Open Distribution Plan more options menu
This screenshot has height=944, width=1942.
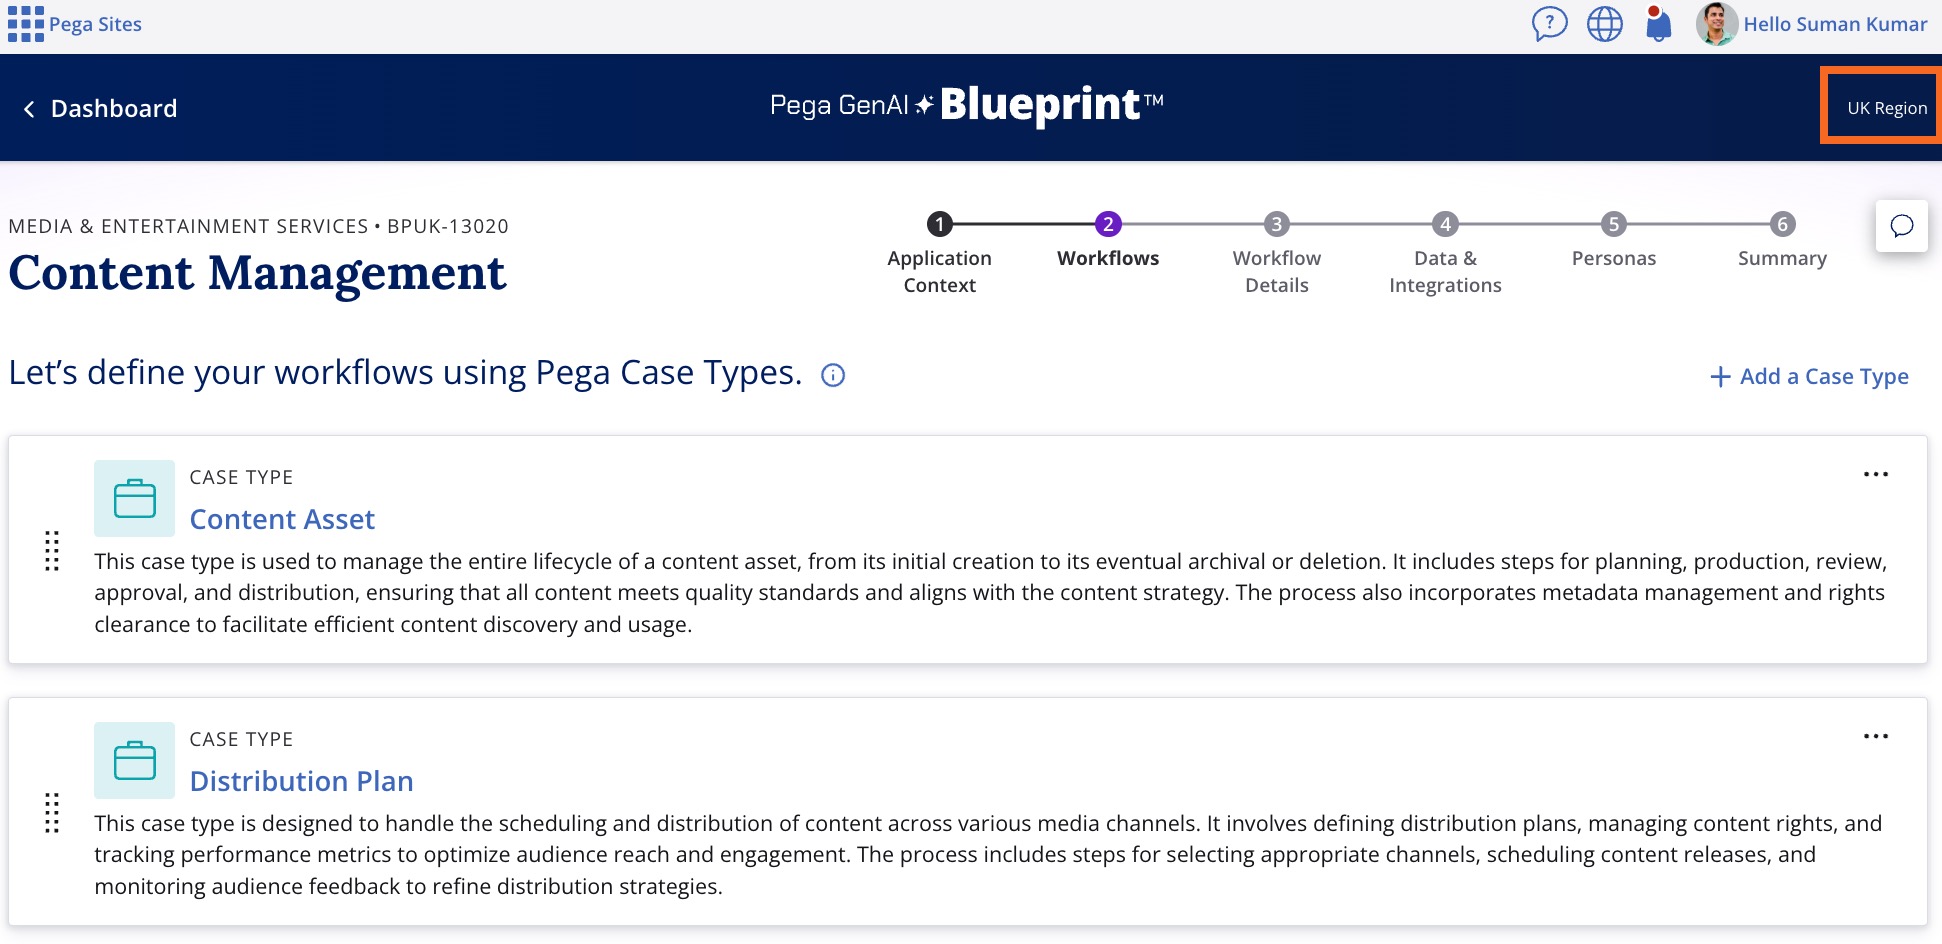coord(1875,736)
